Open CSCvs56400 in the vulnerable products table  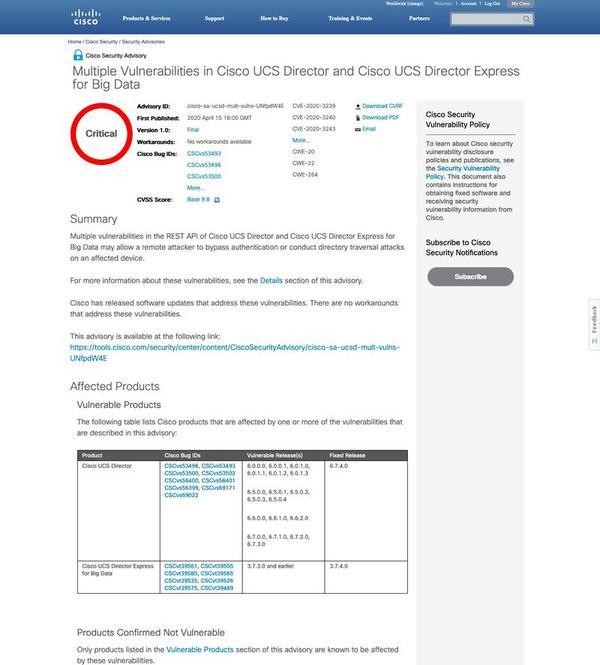[x=181, y=481]
